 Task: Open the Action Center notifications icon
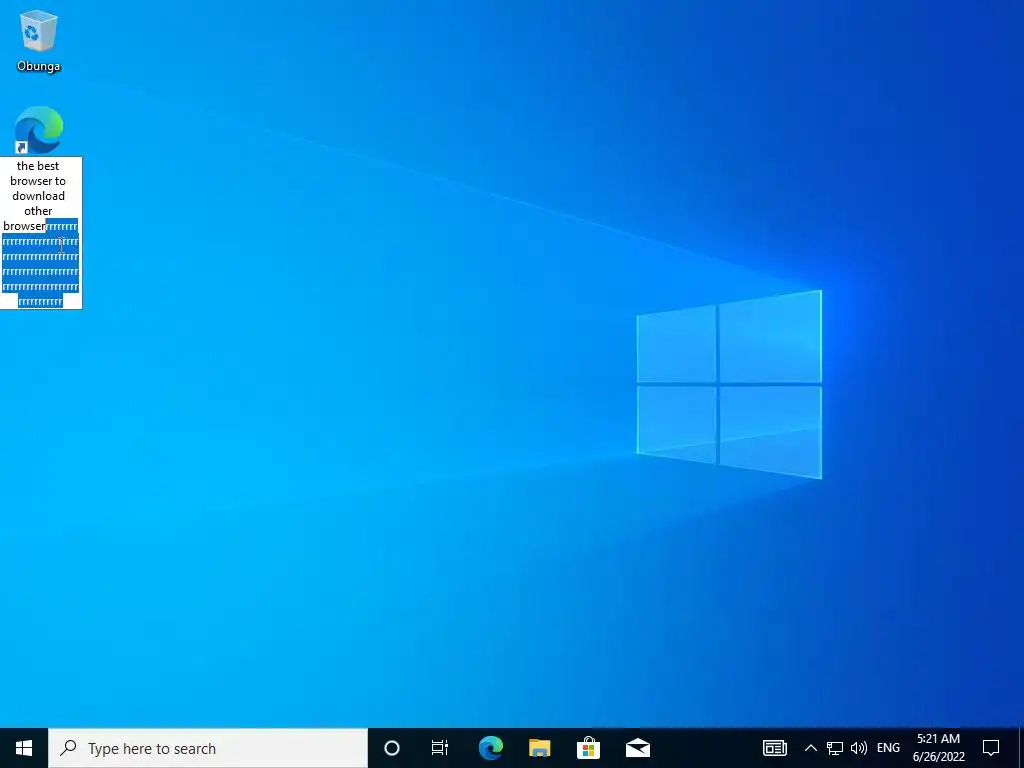pos(991,748)
